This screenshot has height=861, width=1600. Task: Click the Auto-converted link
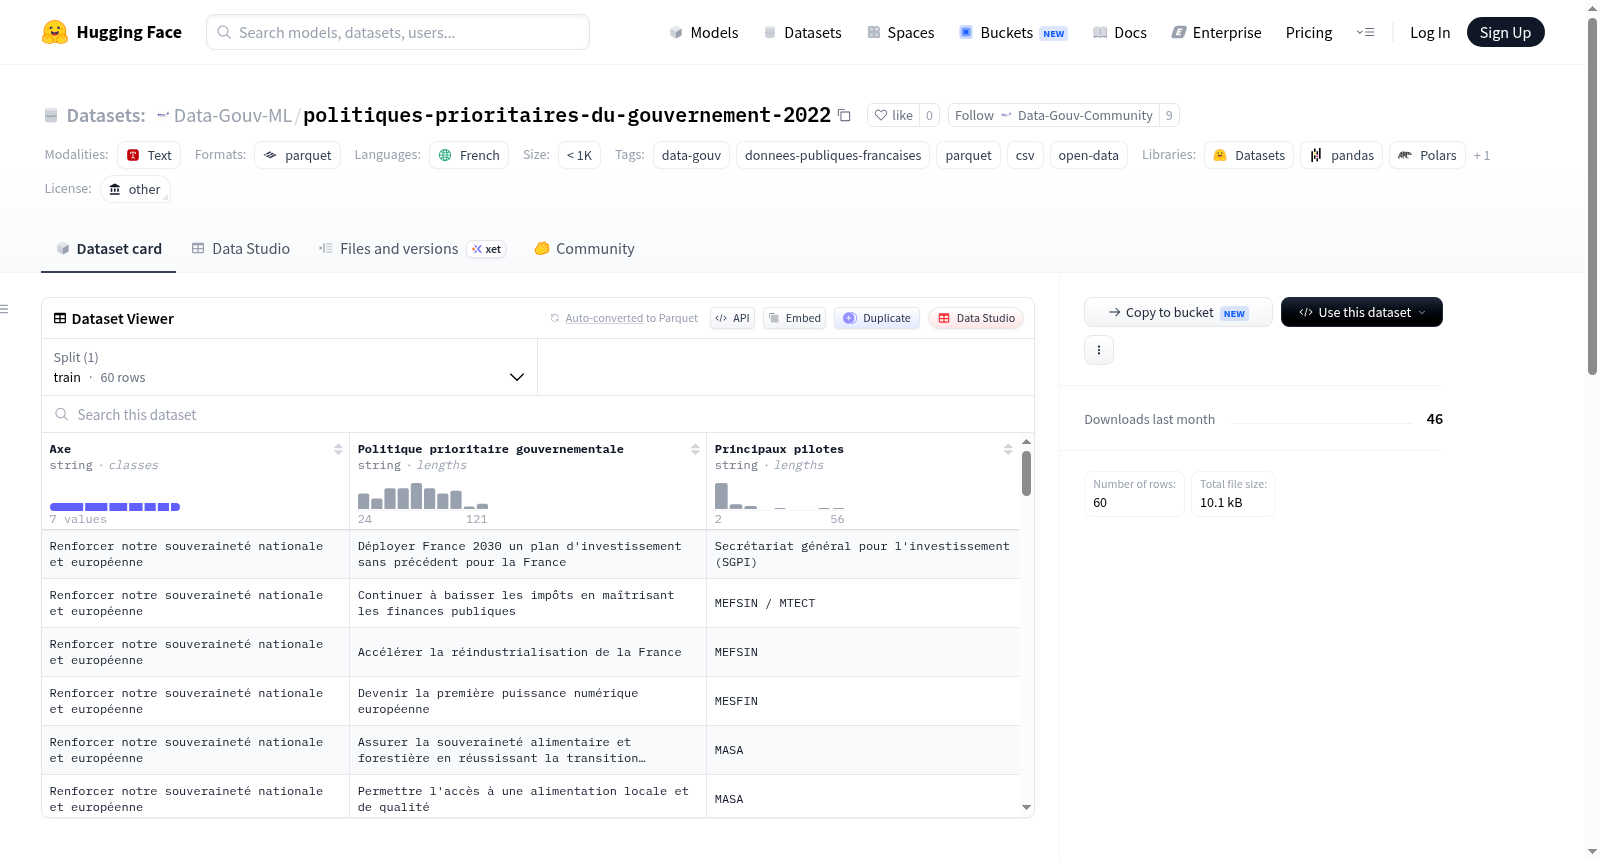click(604, 318)
